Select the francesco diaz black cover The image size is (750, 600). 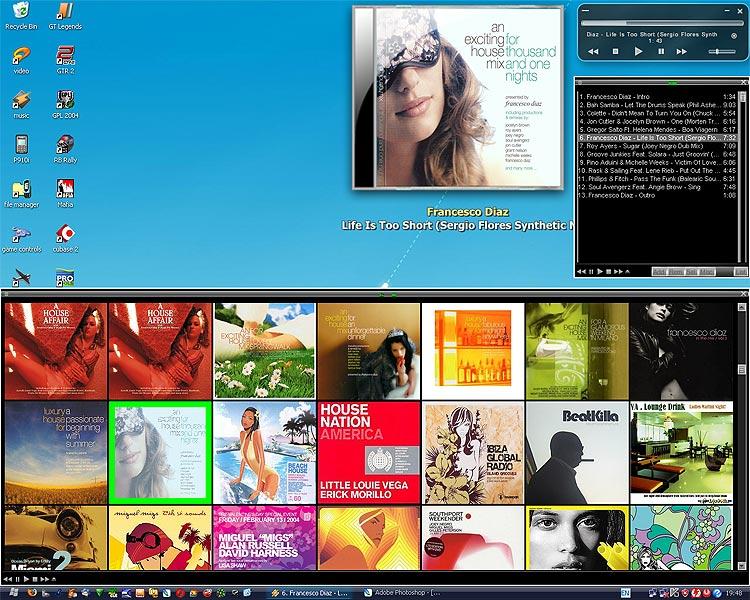click(681, 351)
